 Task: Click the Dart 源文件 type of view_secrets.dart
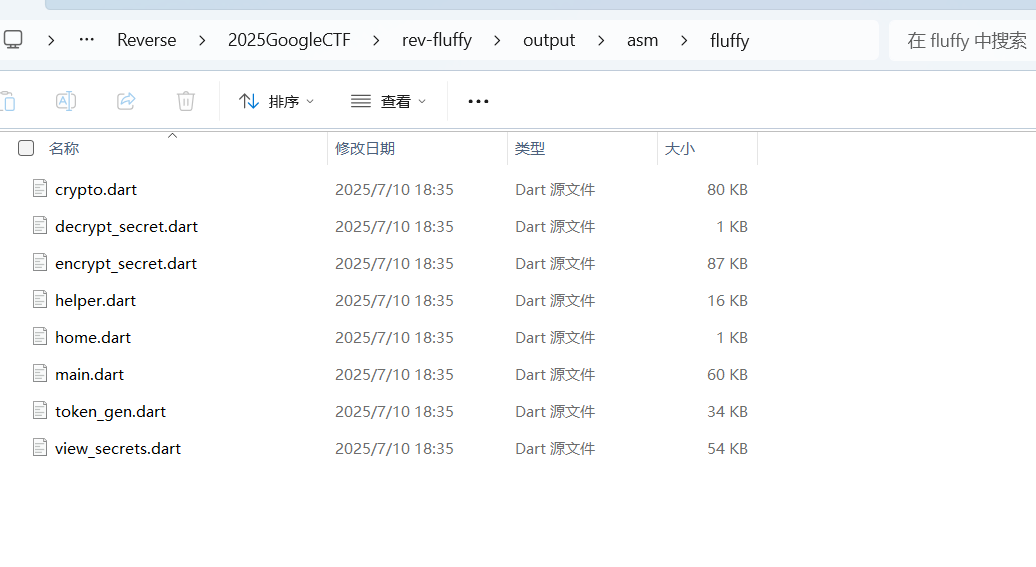pyautogui.click(x=555, y=449)
